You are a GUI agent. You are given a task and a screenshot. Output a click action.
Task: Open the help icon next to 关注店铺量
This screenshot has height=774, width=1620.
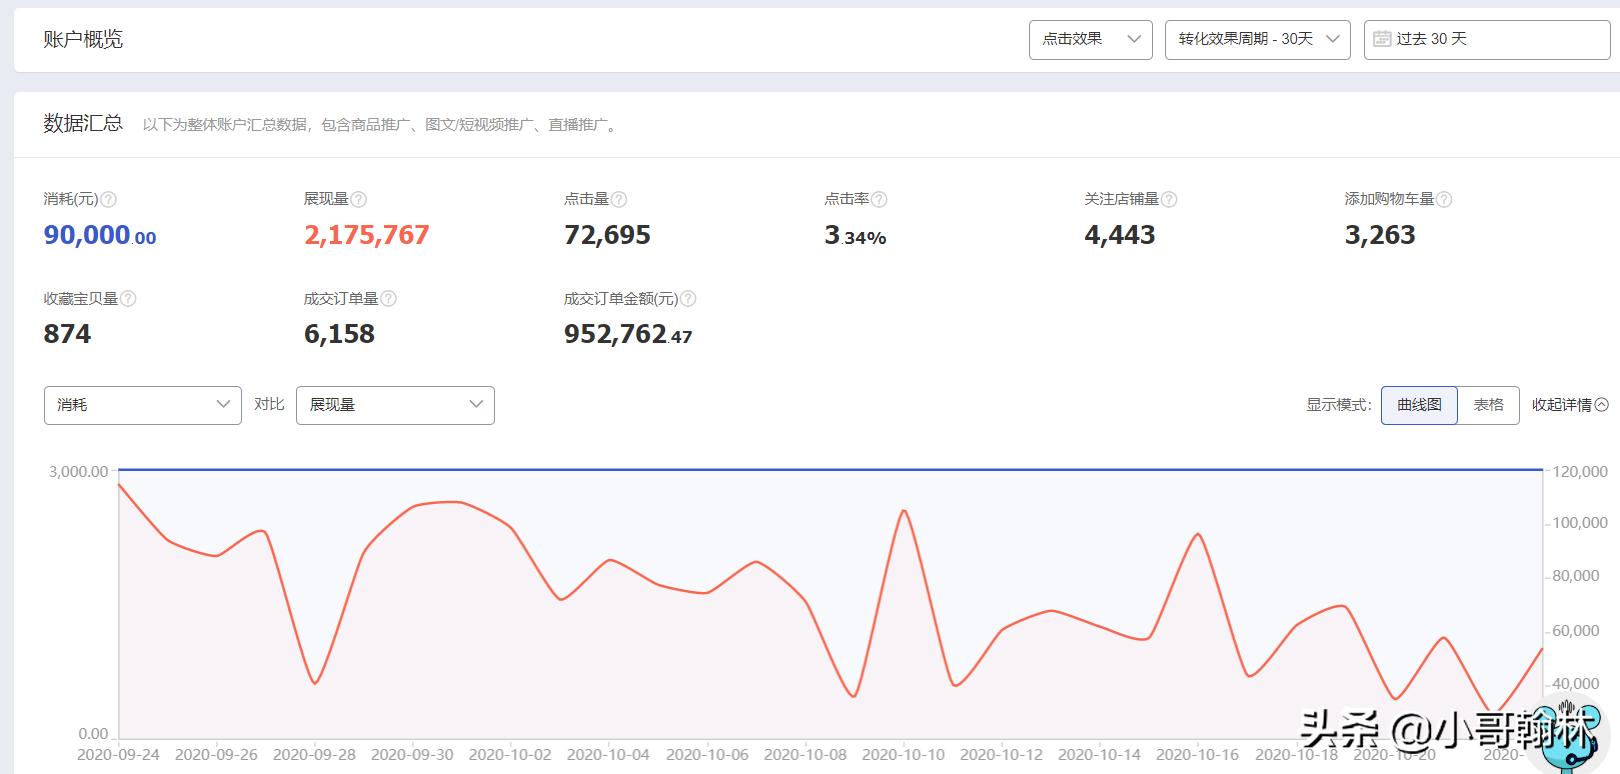(x=1169, y=199)
